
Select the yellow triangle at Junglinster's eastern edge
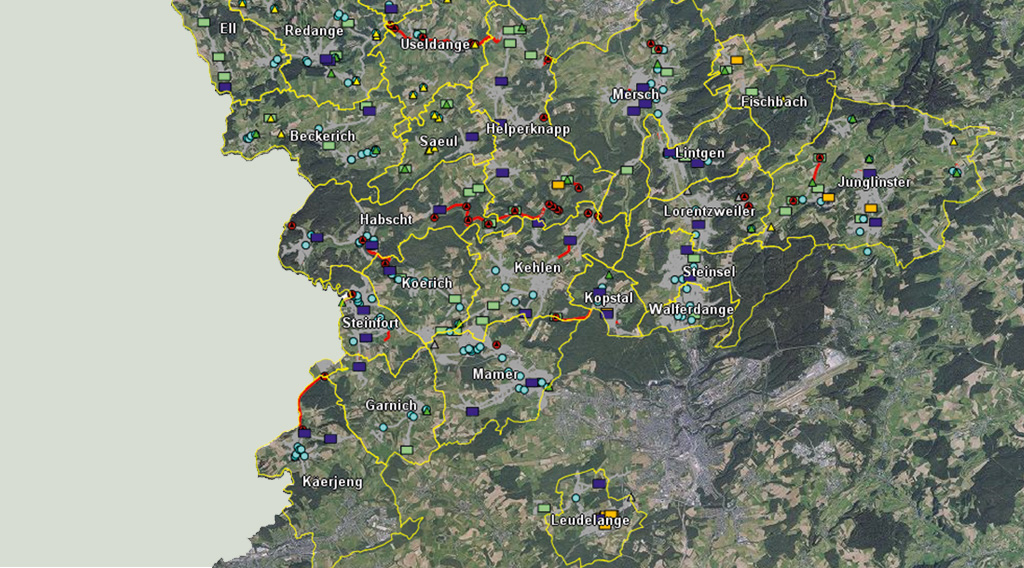954,142
